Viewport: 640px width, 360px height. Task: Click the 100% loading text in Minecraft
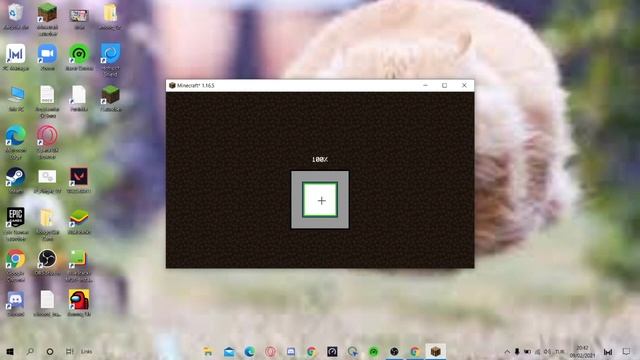pyautogui.click(x=320, y=160)
